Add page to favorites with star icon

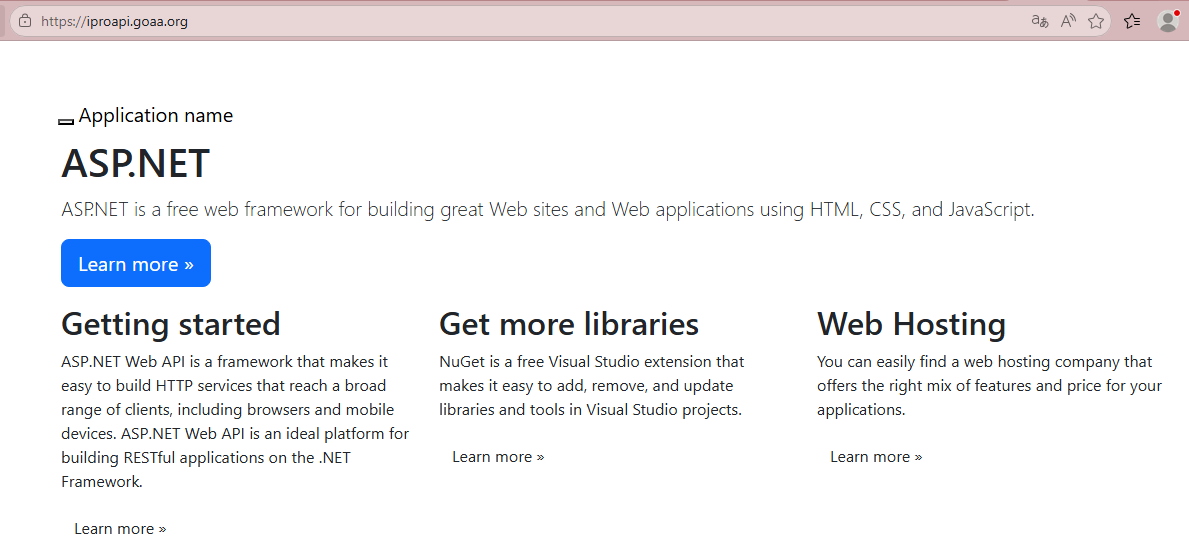pyautogui.click(x=1096, y=21)
